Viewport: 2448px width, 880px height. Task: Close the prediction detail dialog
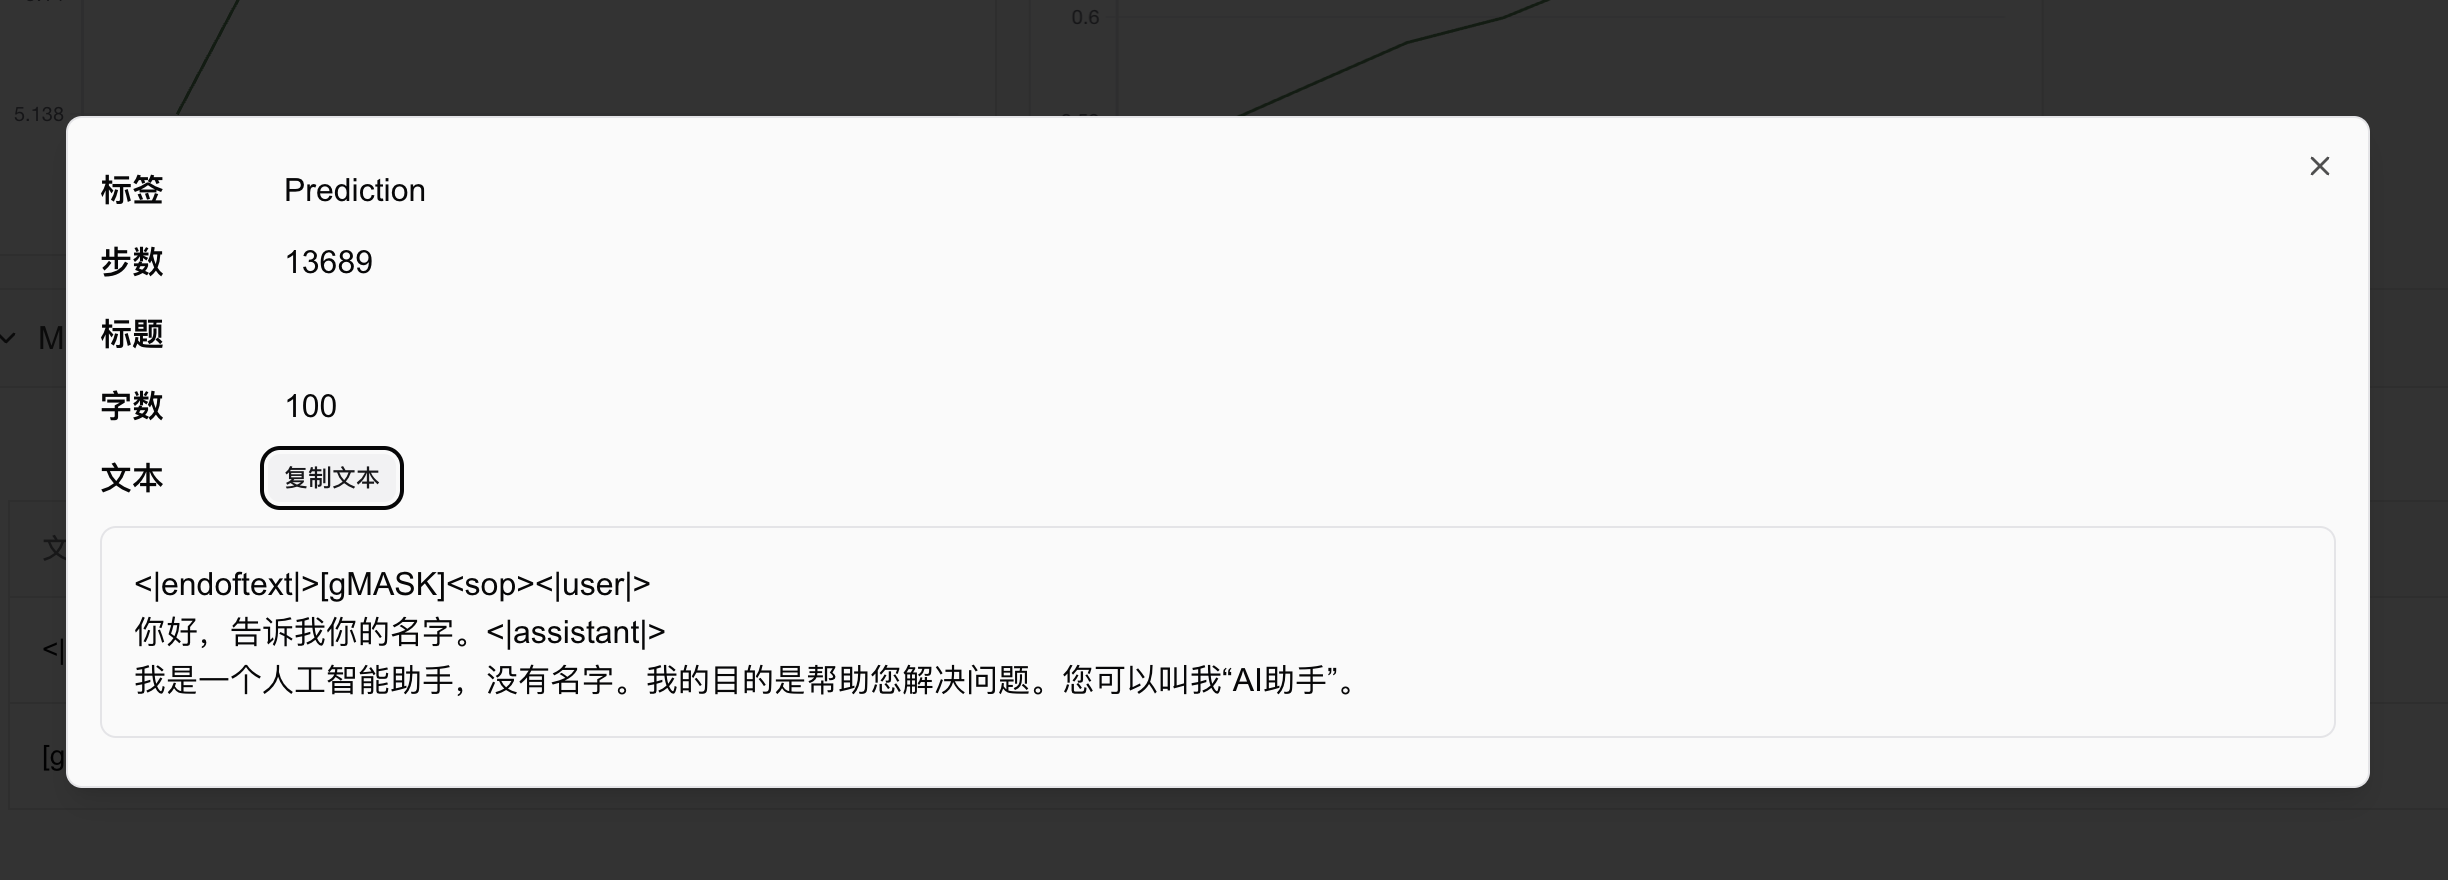point(2319,166)
